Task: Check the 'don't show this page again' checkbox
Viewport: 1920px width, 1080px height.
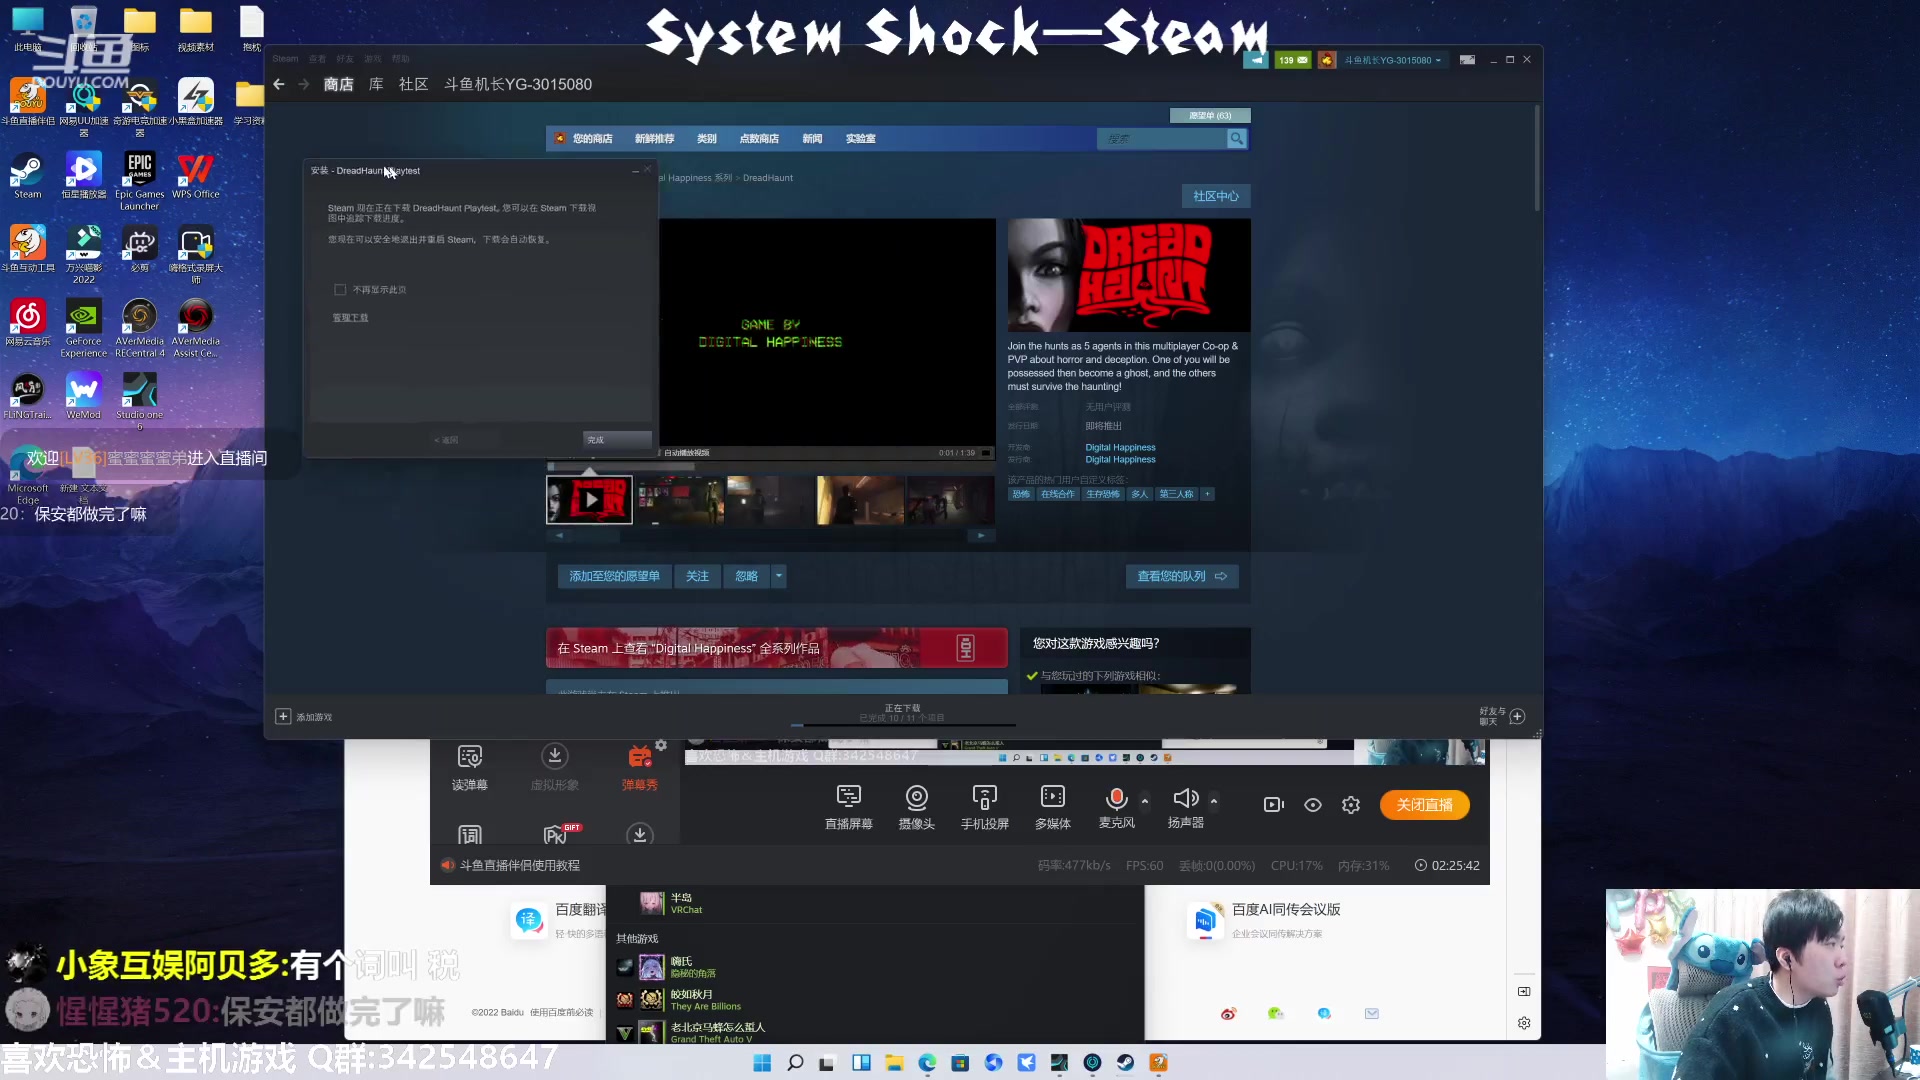Action: tap(340, 290)
